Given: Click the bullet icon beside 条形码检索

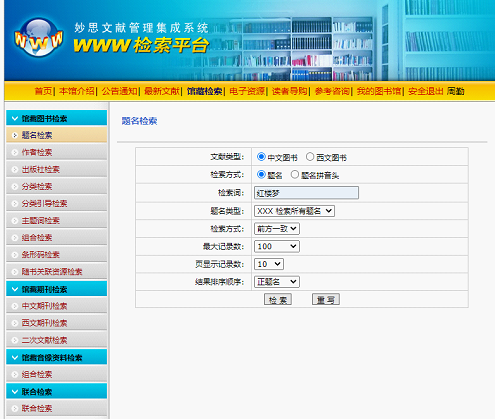Looking at the screenshot, I should click(15, 255).
